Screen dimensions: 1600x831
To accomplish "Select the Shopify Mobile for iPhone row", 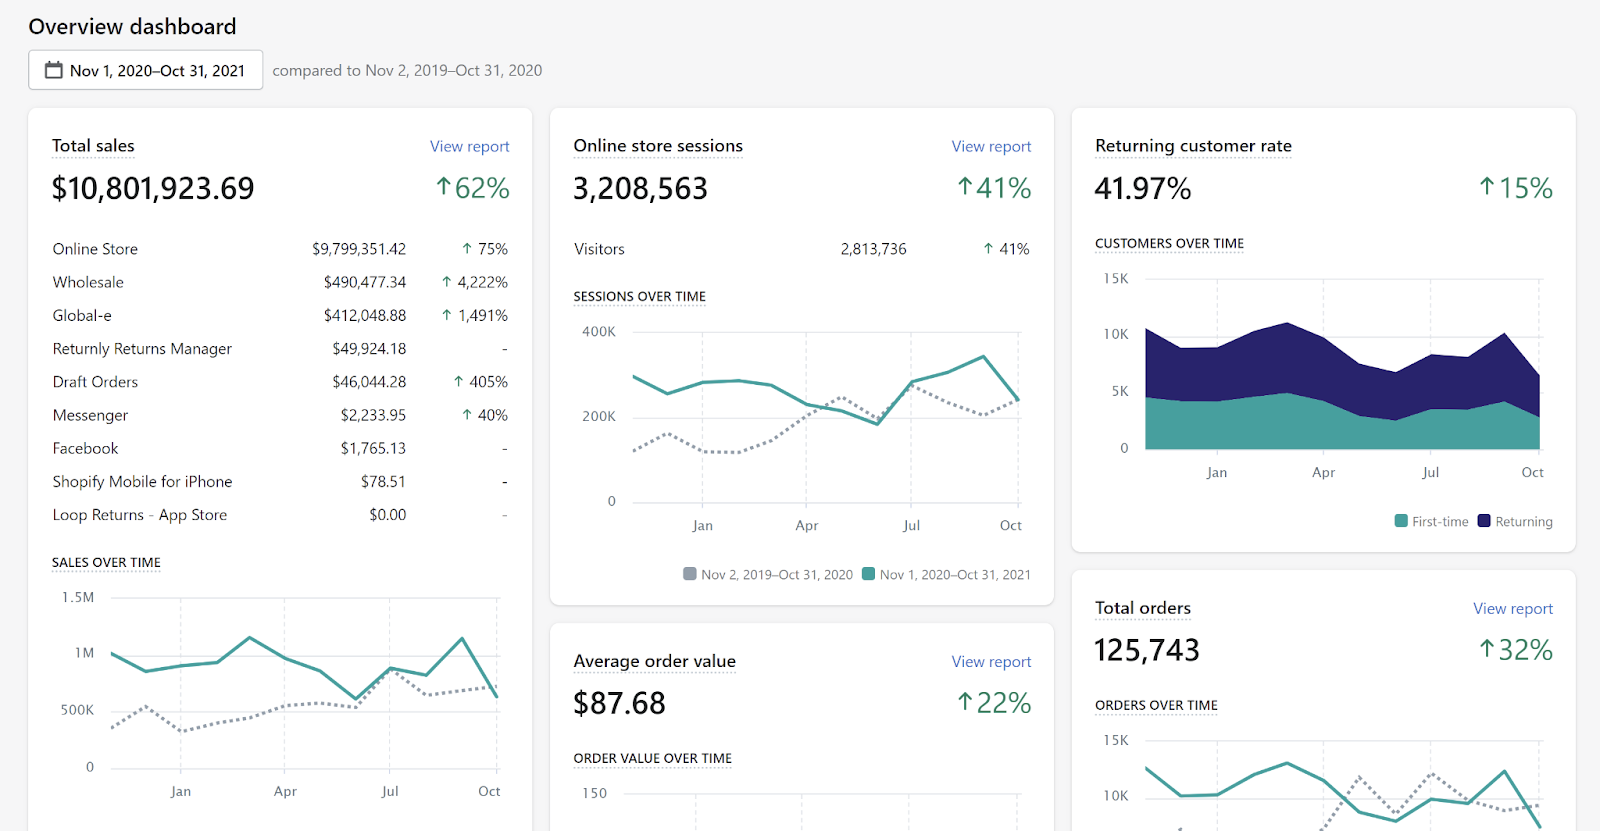I will coord(280,482).
